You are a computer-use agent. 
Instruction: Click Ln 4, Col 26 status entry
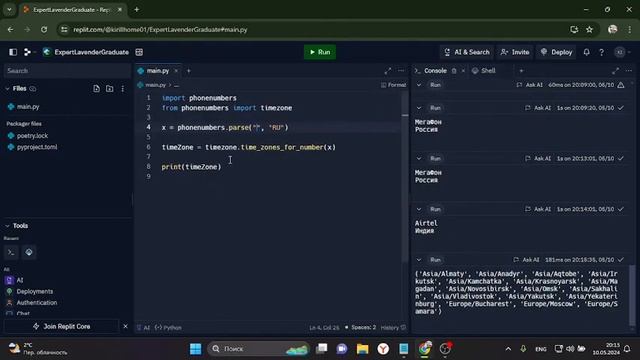point(324,327)
